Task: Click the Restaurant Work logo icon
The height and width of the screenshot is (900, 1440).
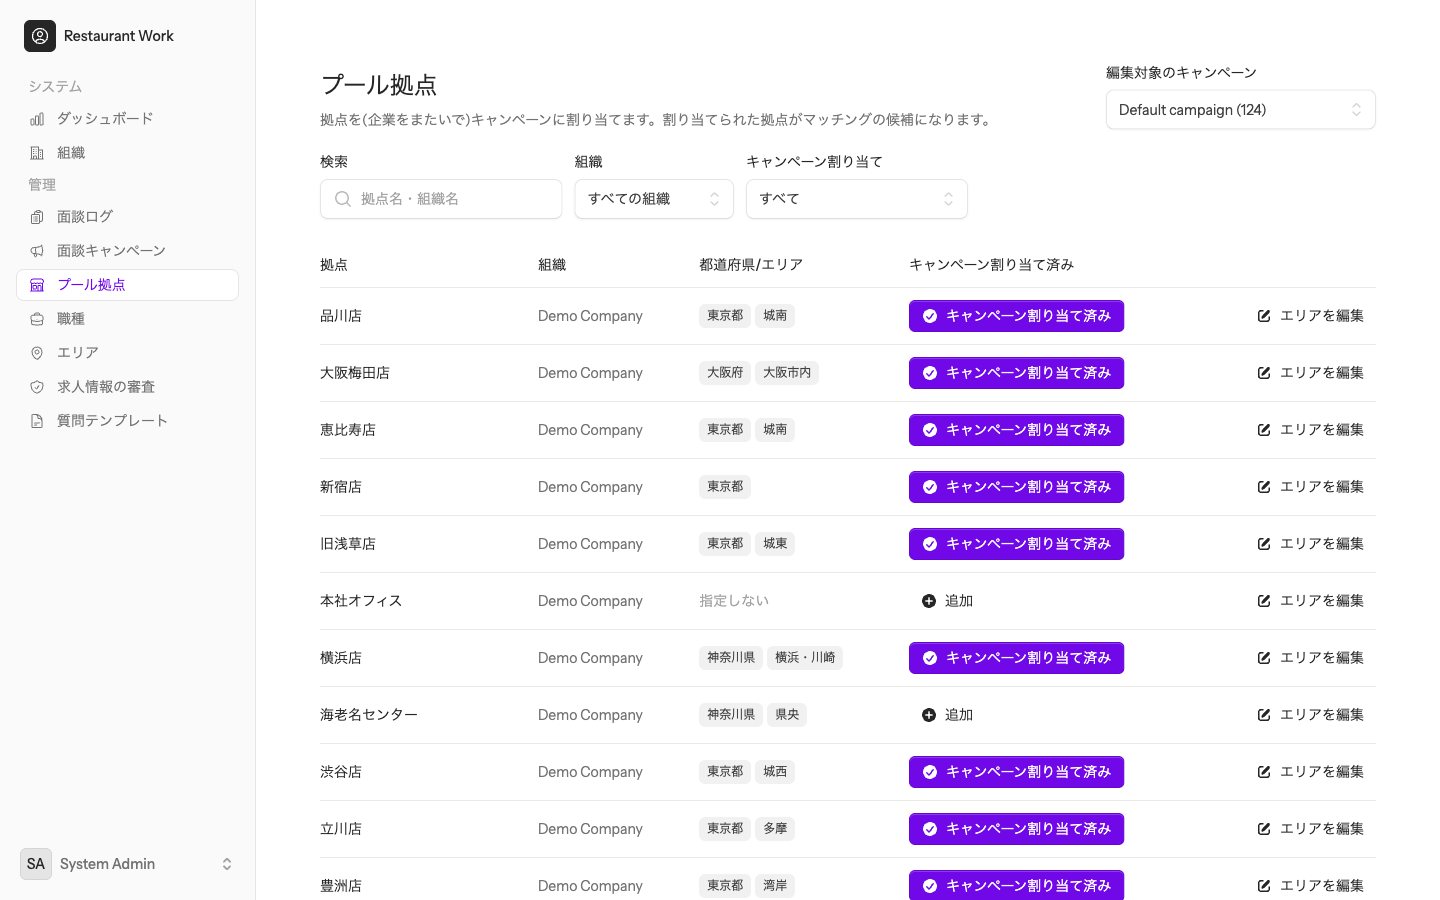Action: point(40,36)
